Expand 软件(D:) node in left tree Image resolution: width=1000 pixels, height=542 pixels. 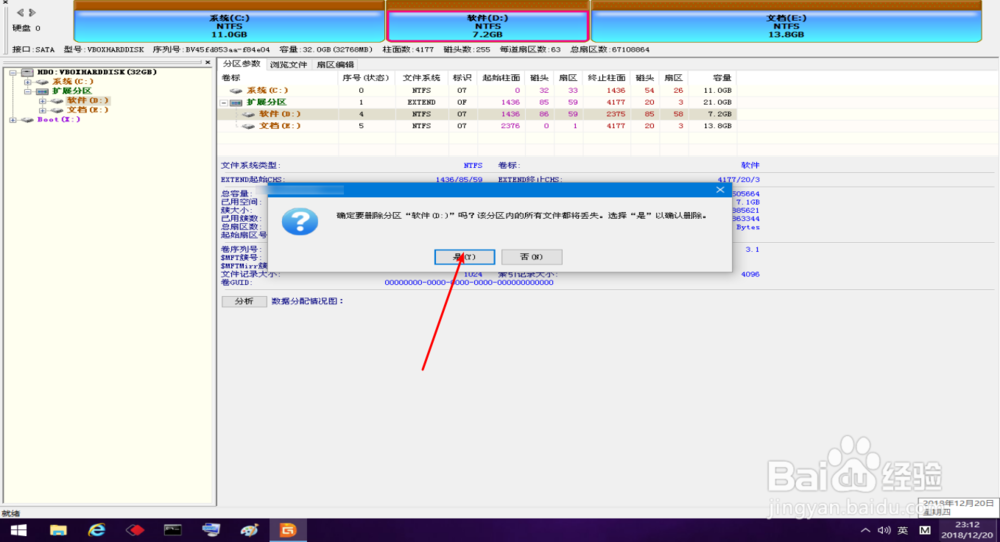42,101
